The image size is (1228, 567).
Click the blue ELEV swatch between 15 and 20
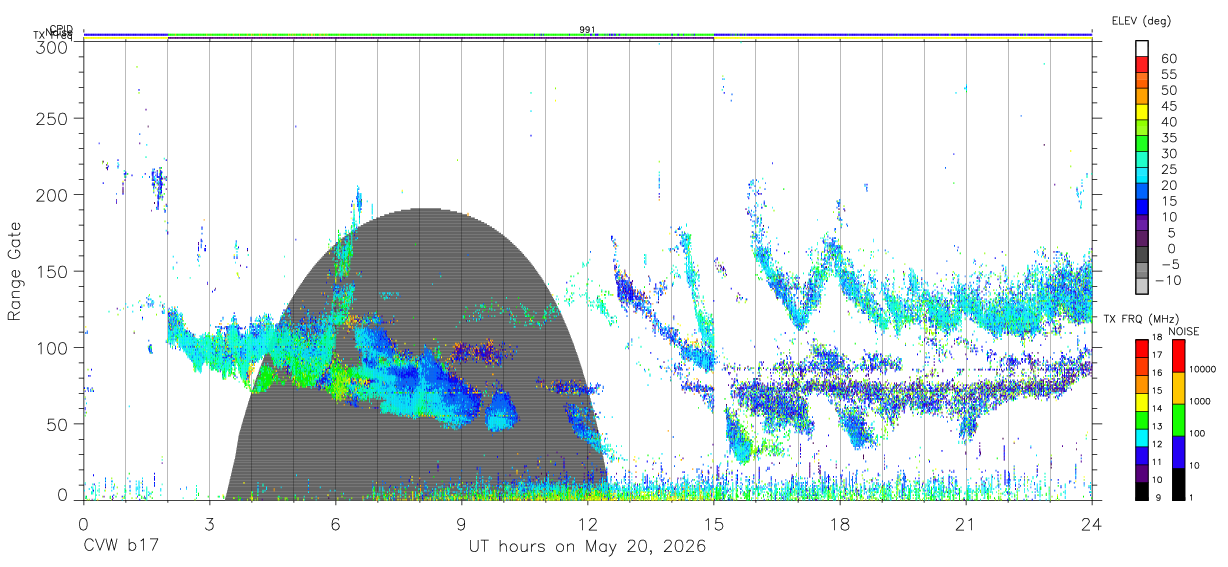[1142, 190]
